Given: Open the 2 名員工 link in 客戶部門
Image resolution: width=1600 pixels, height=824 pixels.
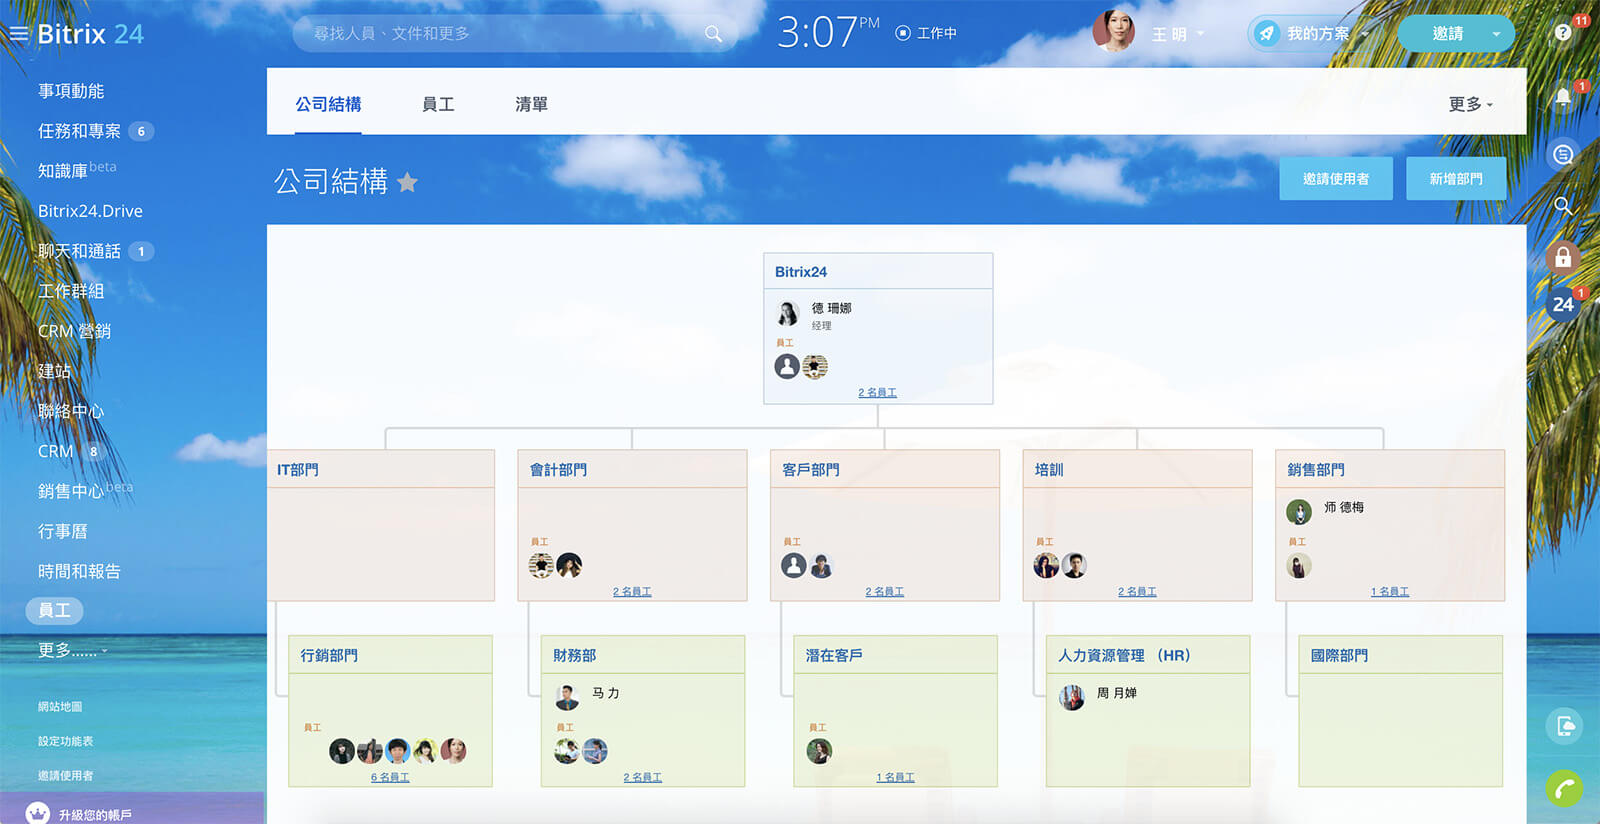Looking at the screenshot, I should [x=885, y=591].
